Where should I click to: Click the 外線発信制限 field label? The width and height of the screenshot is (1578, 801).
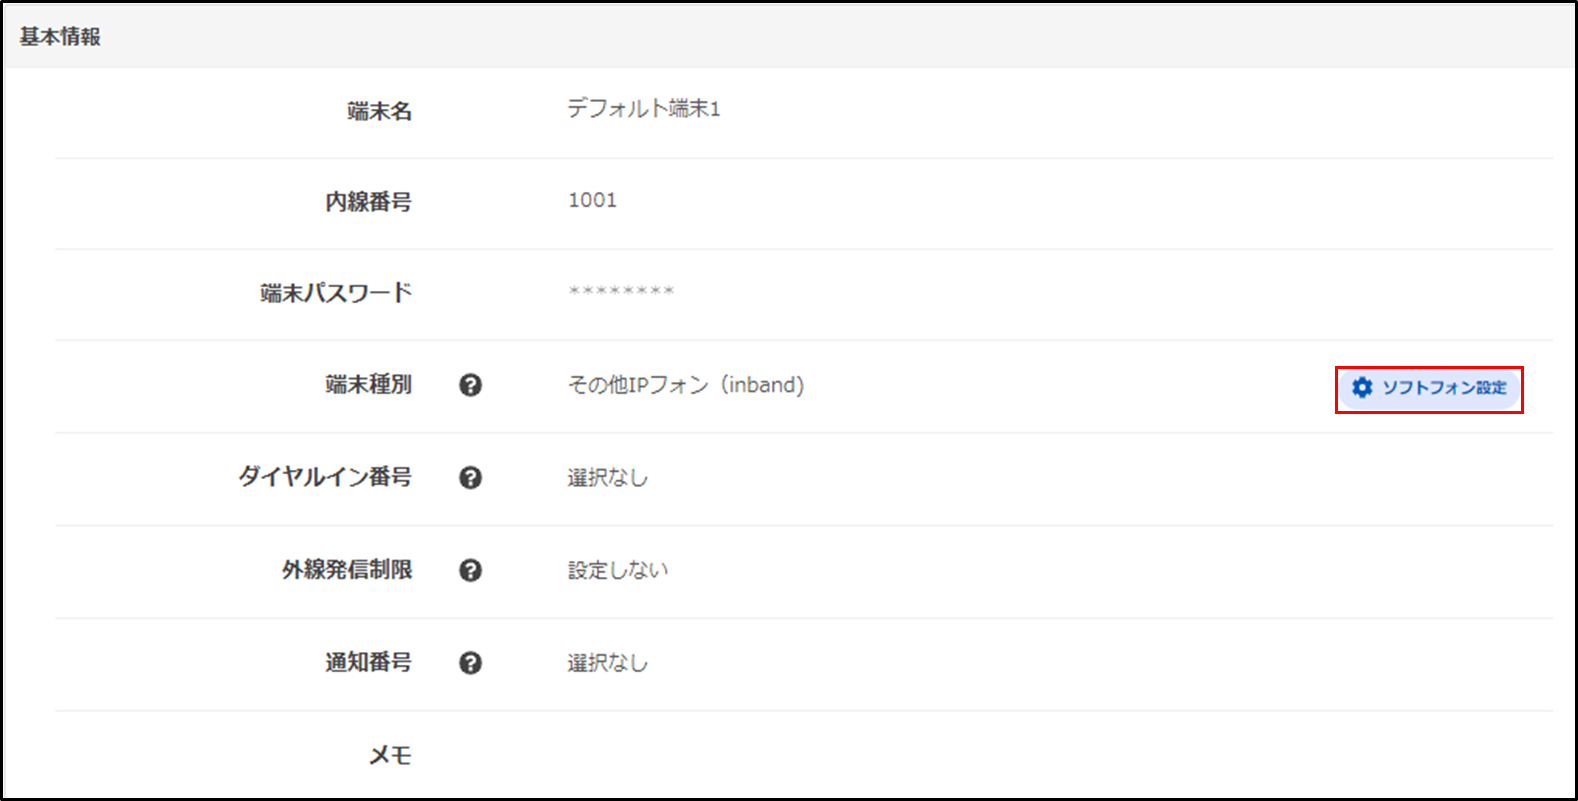(347, 570)
